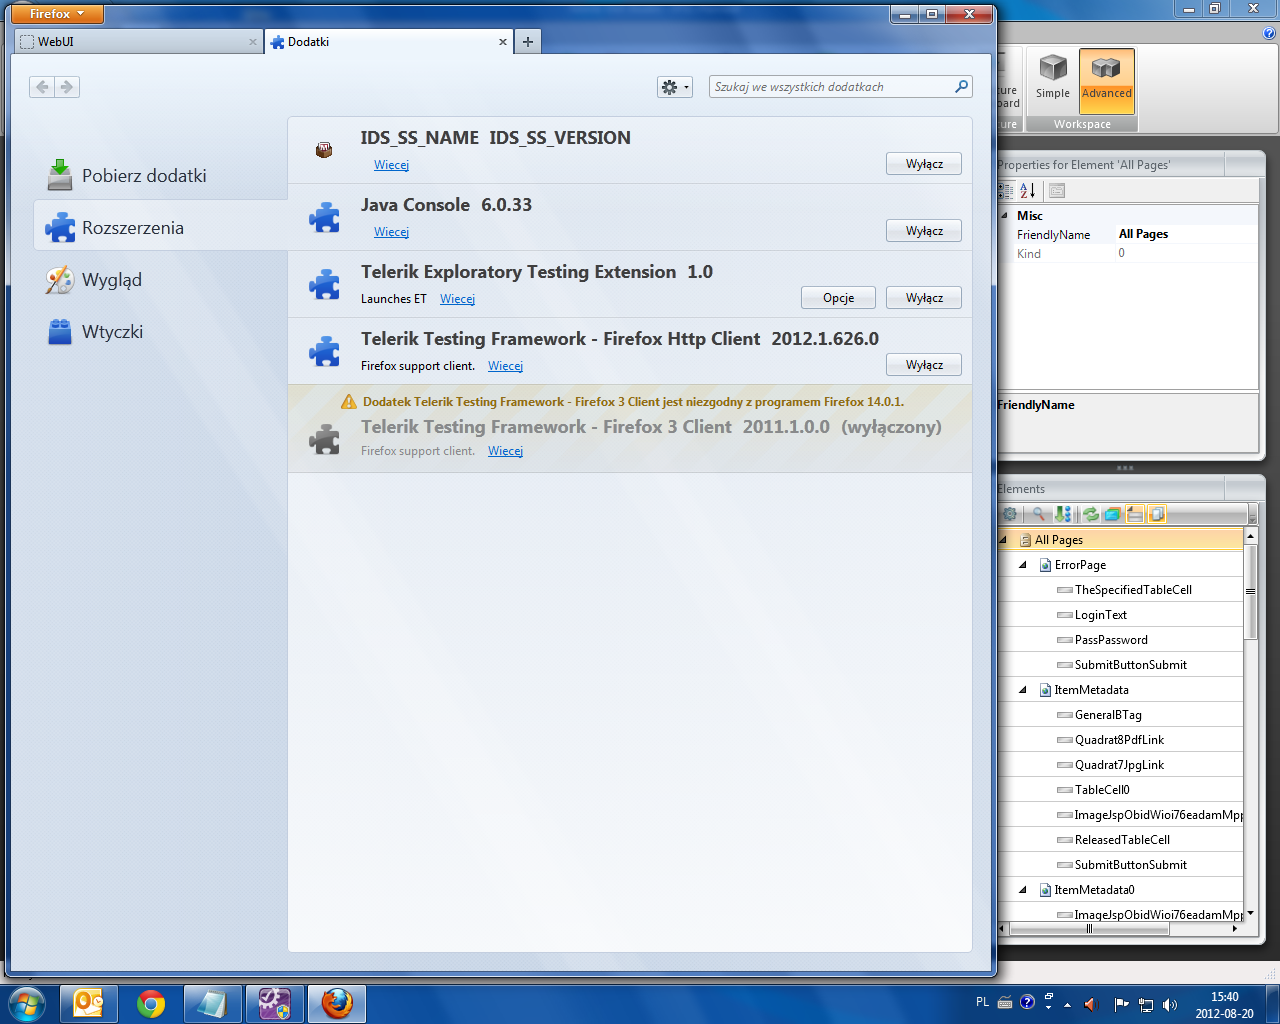Click the purple gear application icon in the taskbar

(x=275, y=1003)
